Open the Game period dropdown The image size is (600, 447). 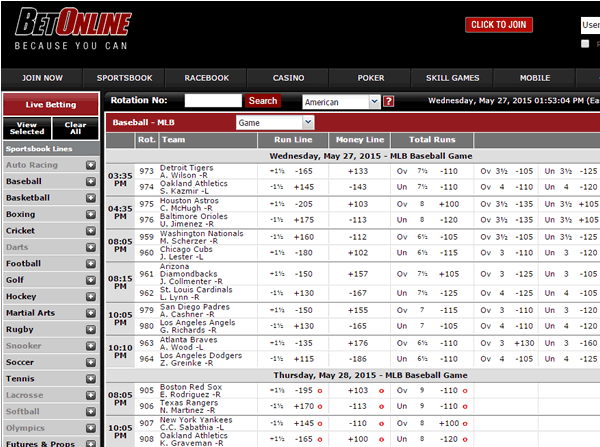pyautogui.click(x=275, y=122)
